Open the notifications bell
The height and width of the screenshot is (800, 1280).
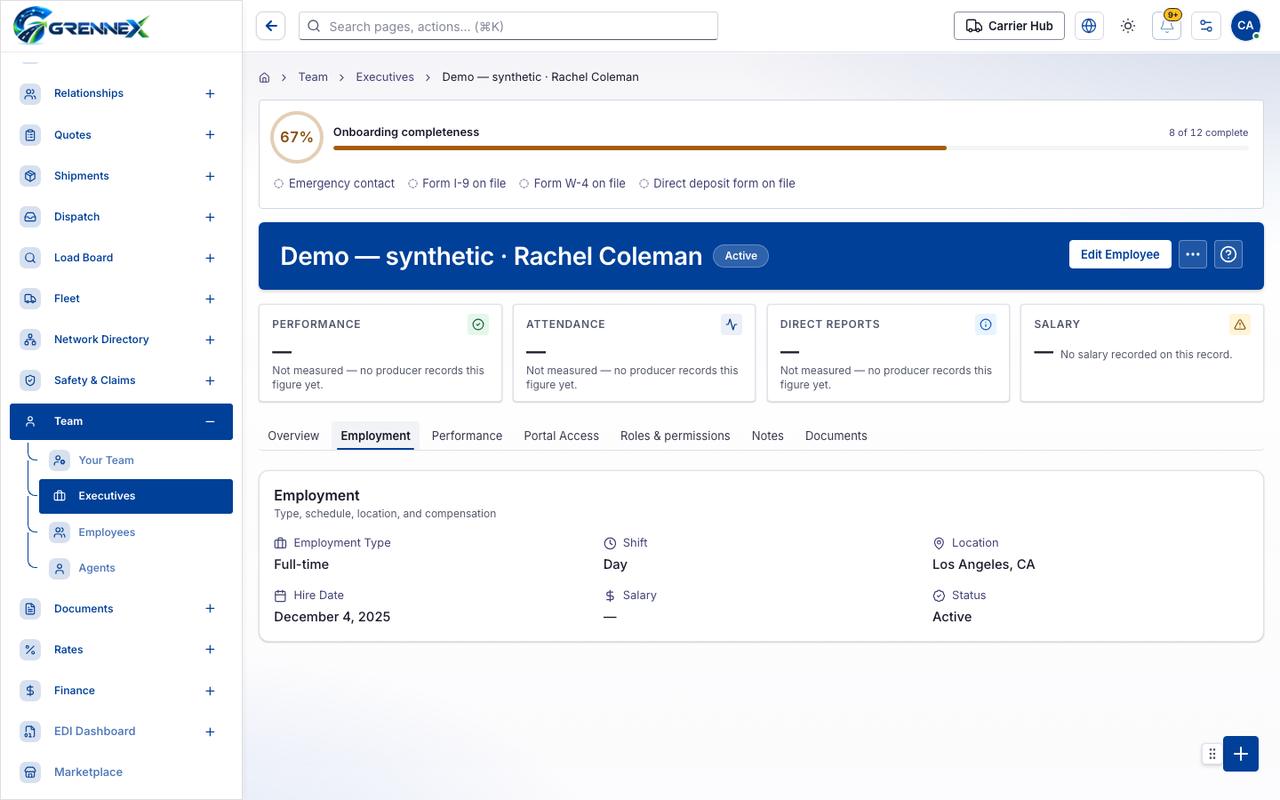(x=1167, y=26)
